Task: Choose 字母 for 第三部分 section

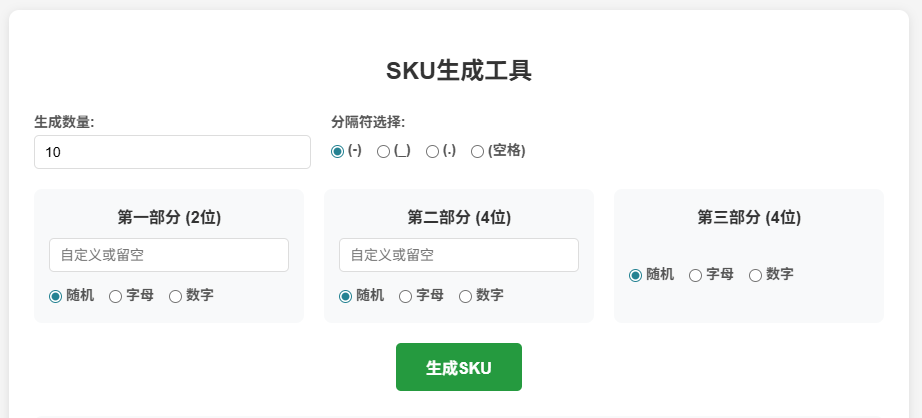Action: point(696,275)
